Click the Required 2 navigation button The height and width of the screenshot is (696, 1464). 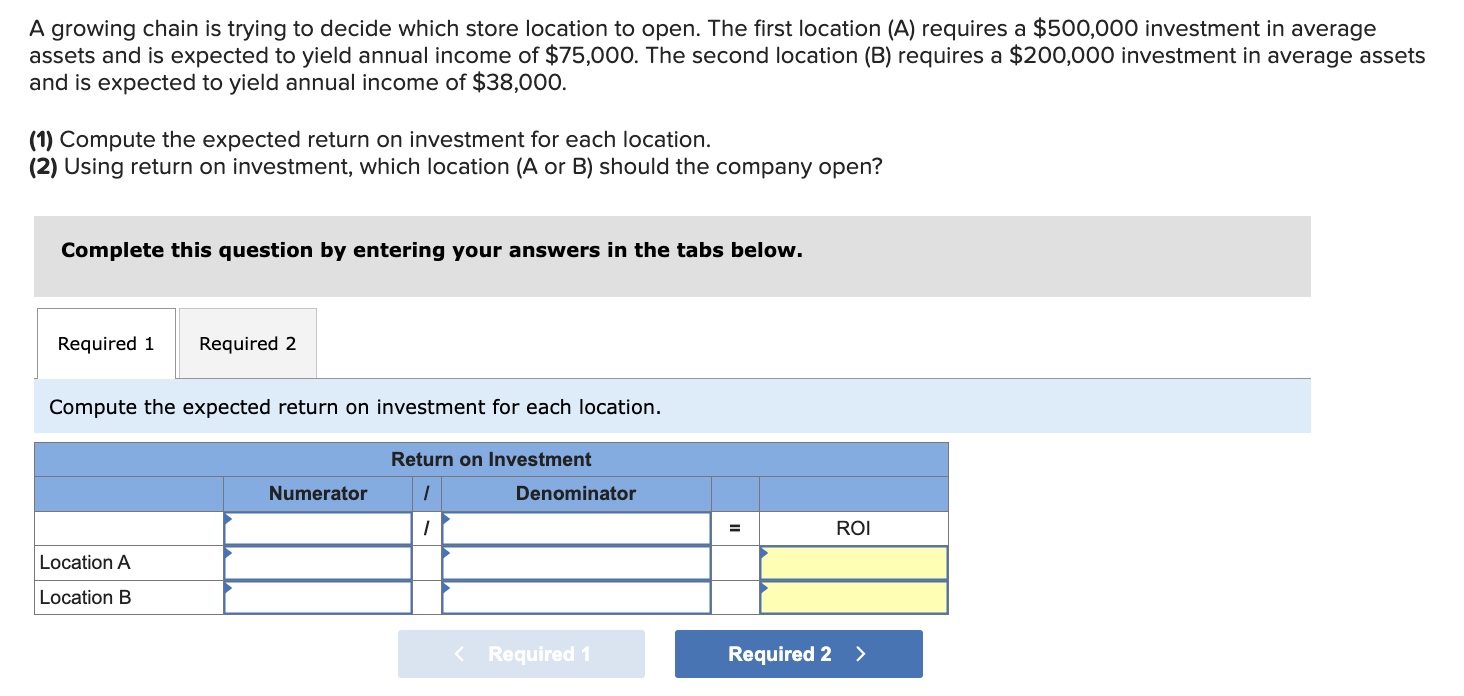coord(797,653)
